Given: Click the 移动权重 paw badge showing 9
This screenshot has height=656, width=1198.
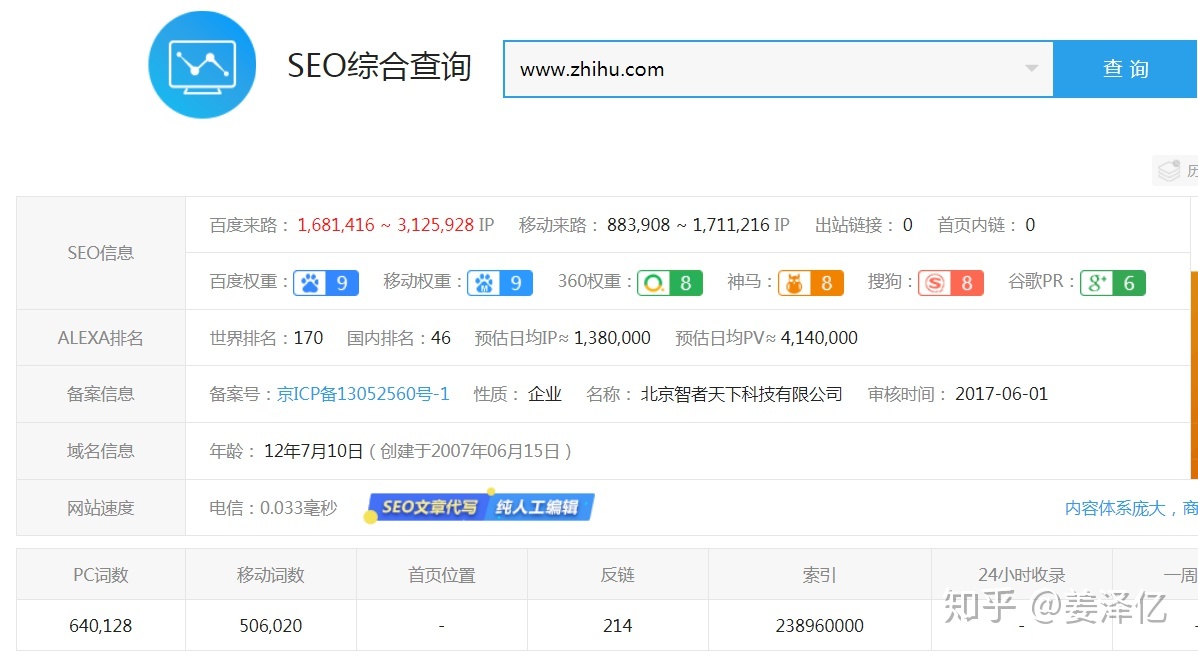Looking at the screenshot, I should [x=500, y=283].
